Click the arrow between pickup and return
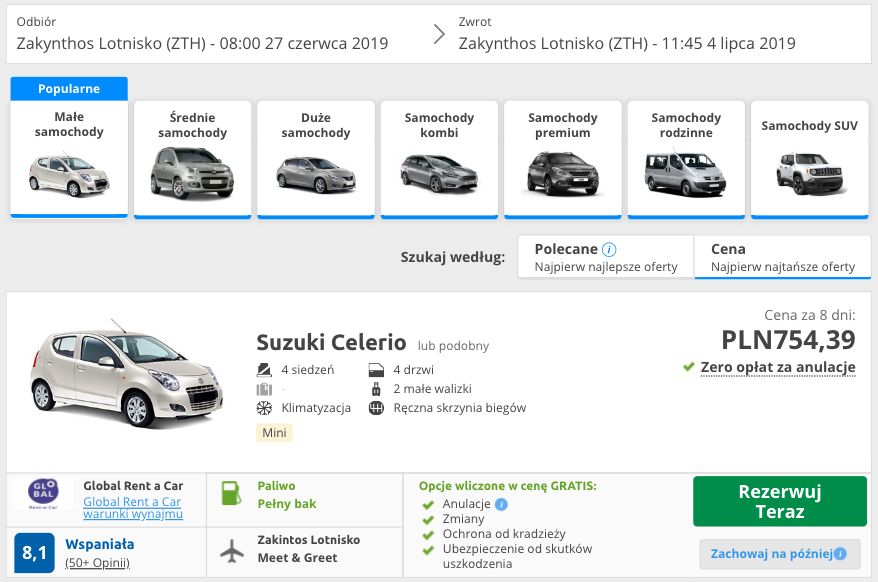This screenshot has width=878, height=582. (x=440, y=34)
